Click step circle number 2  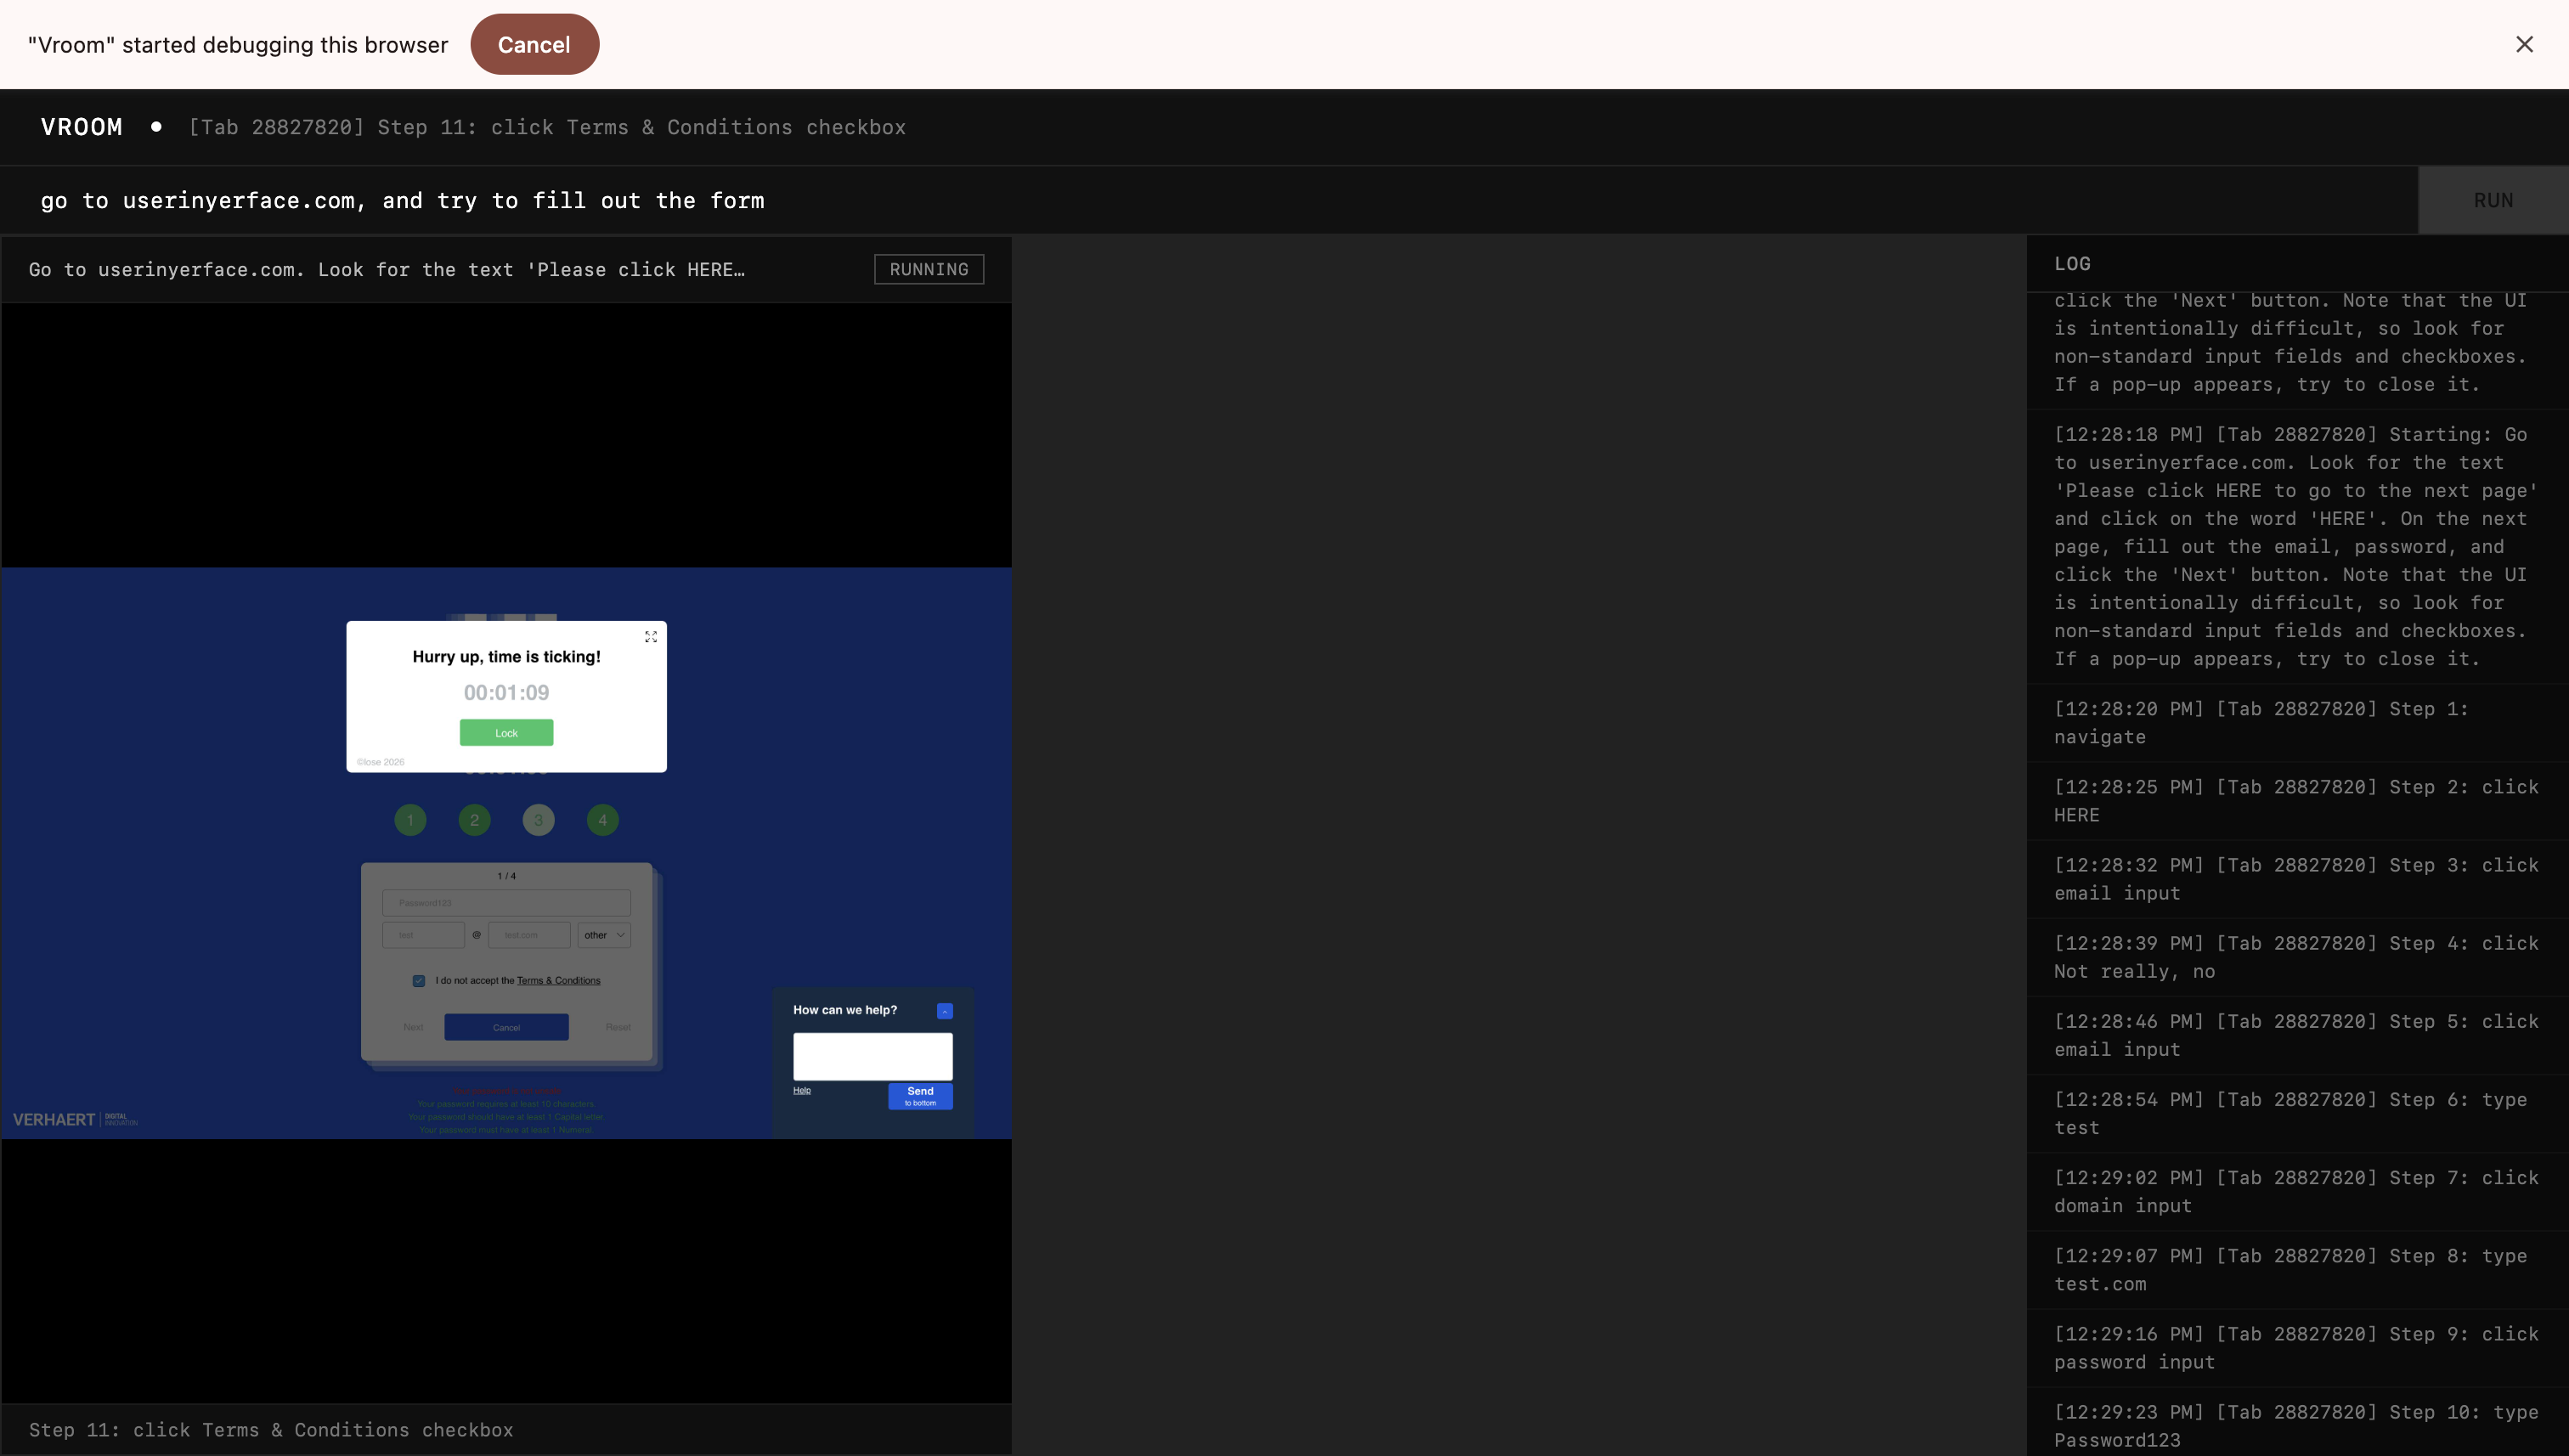tap(474, 820)
